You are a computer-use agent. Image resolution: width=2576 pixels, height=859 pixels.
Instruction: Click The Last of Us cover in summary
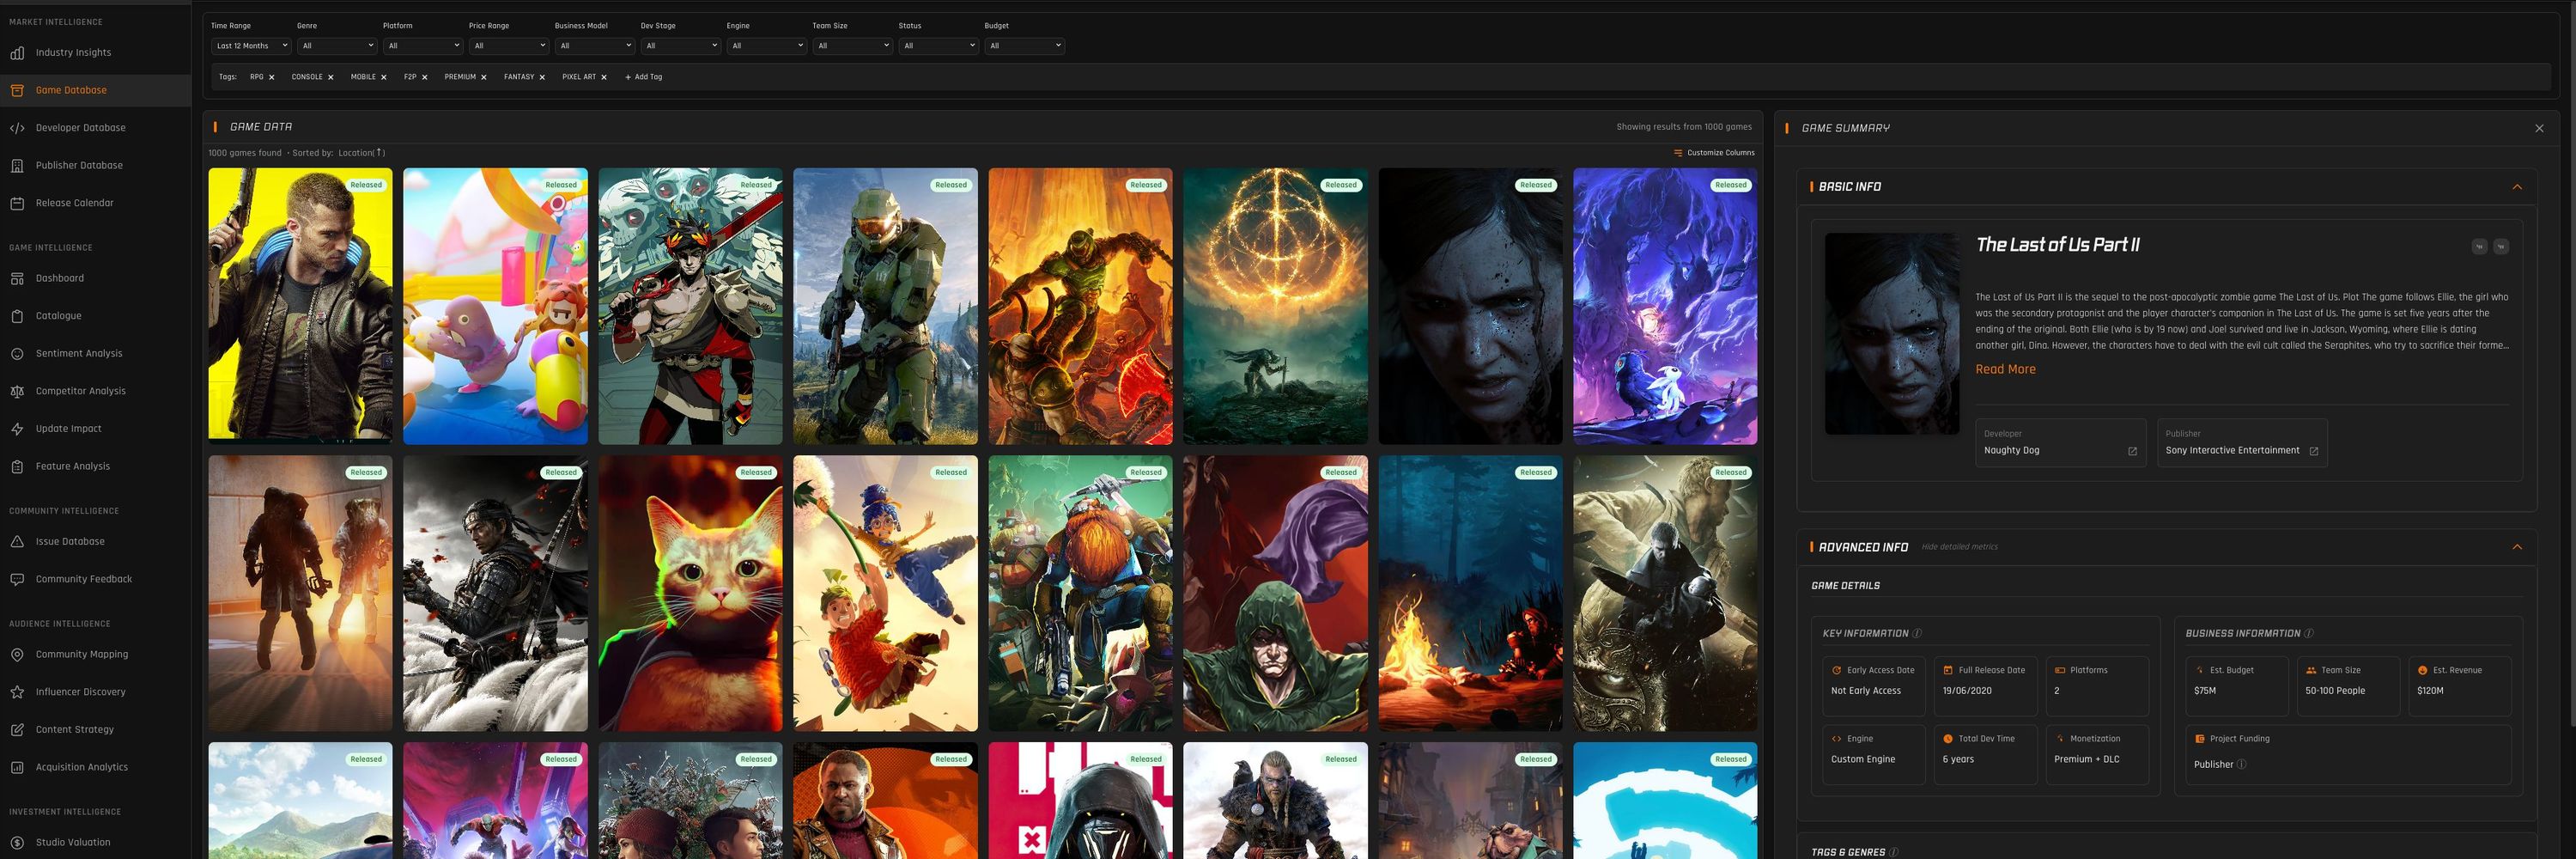(x=1892, y=334)
